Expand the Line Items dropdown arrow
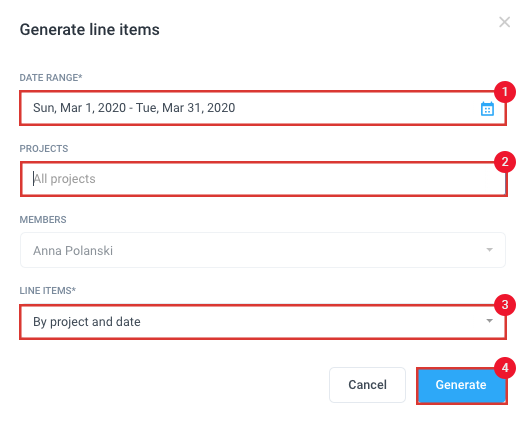 click(490, 321)
